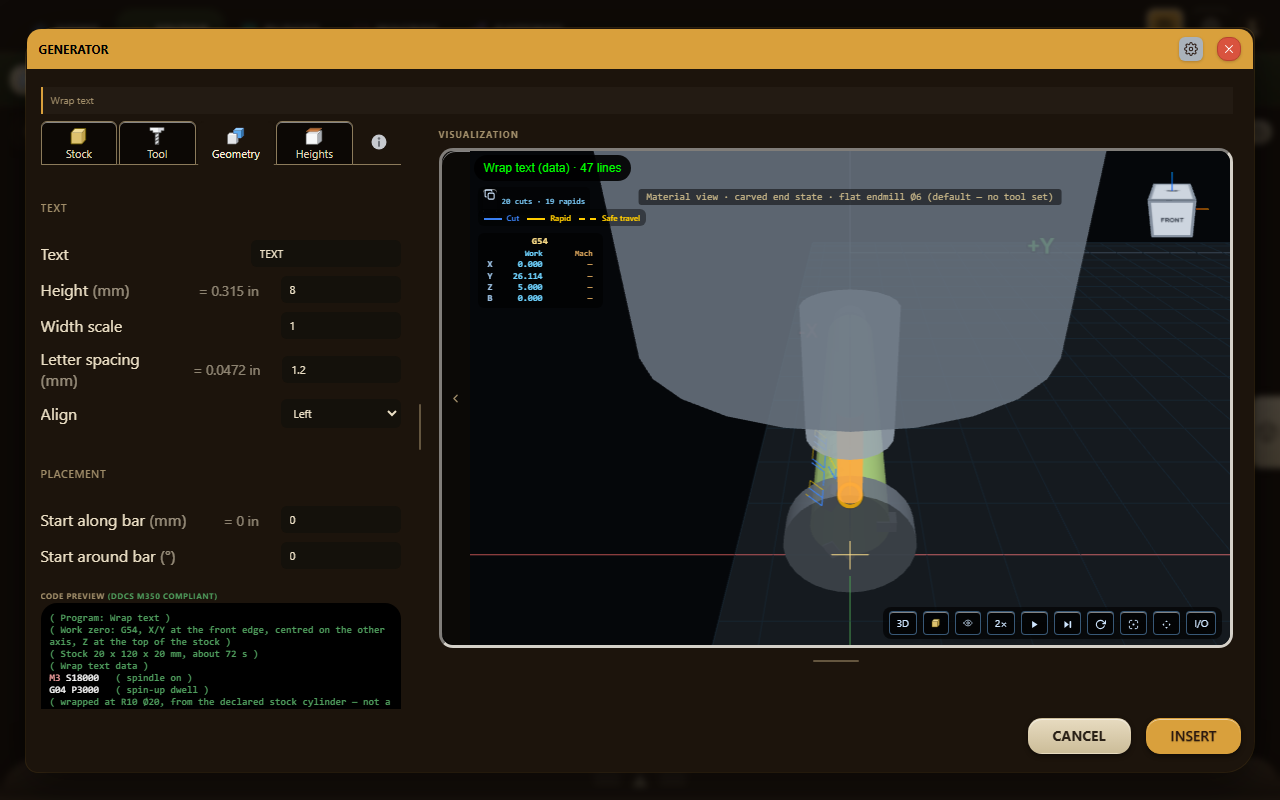Click the fit-to-view frame icon
This screenshot has height=800, width=1280.
pos(1133,623)
